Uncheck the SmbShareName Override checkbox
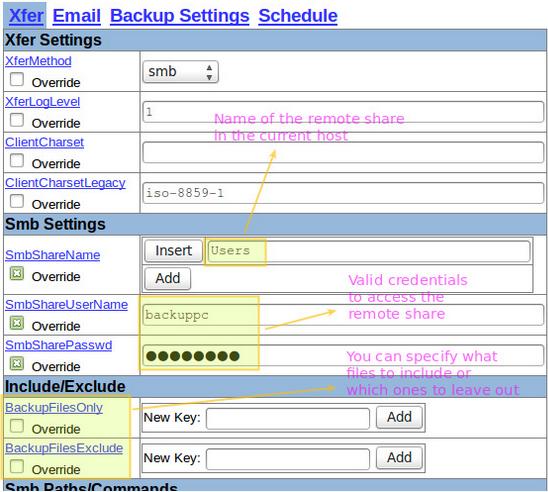 [x=17, y=273]
